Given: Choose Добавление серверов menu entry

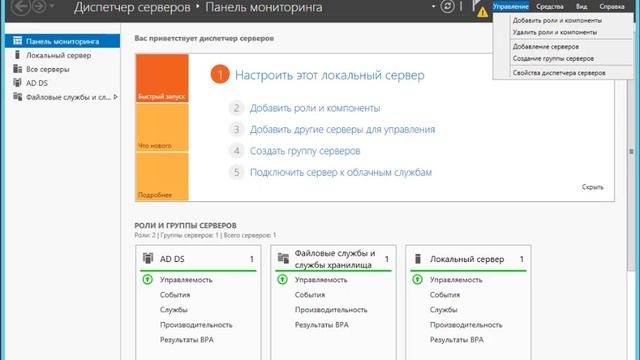Looking at the screenshot, I should point(545,47).
